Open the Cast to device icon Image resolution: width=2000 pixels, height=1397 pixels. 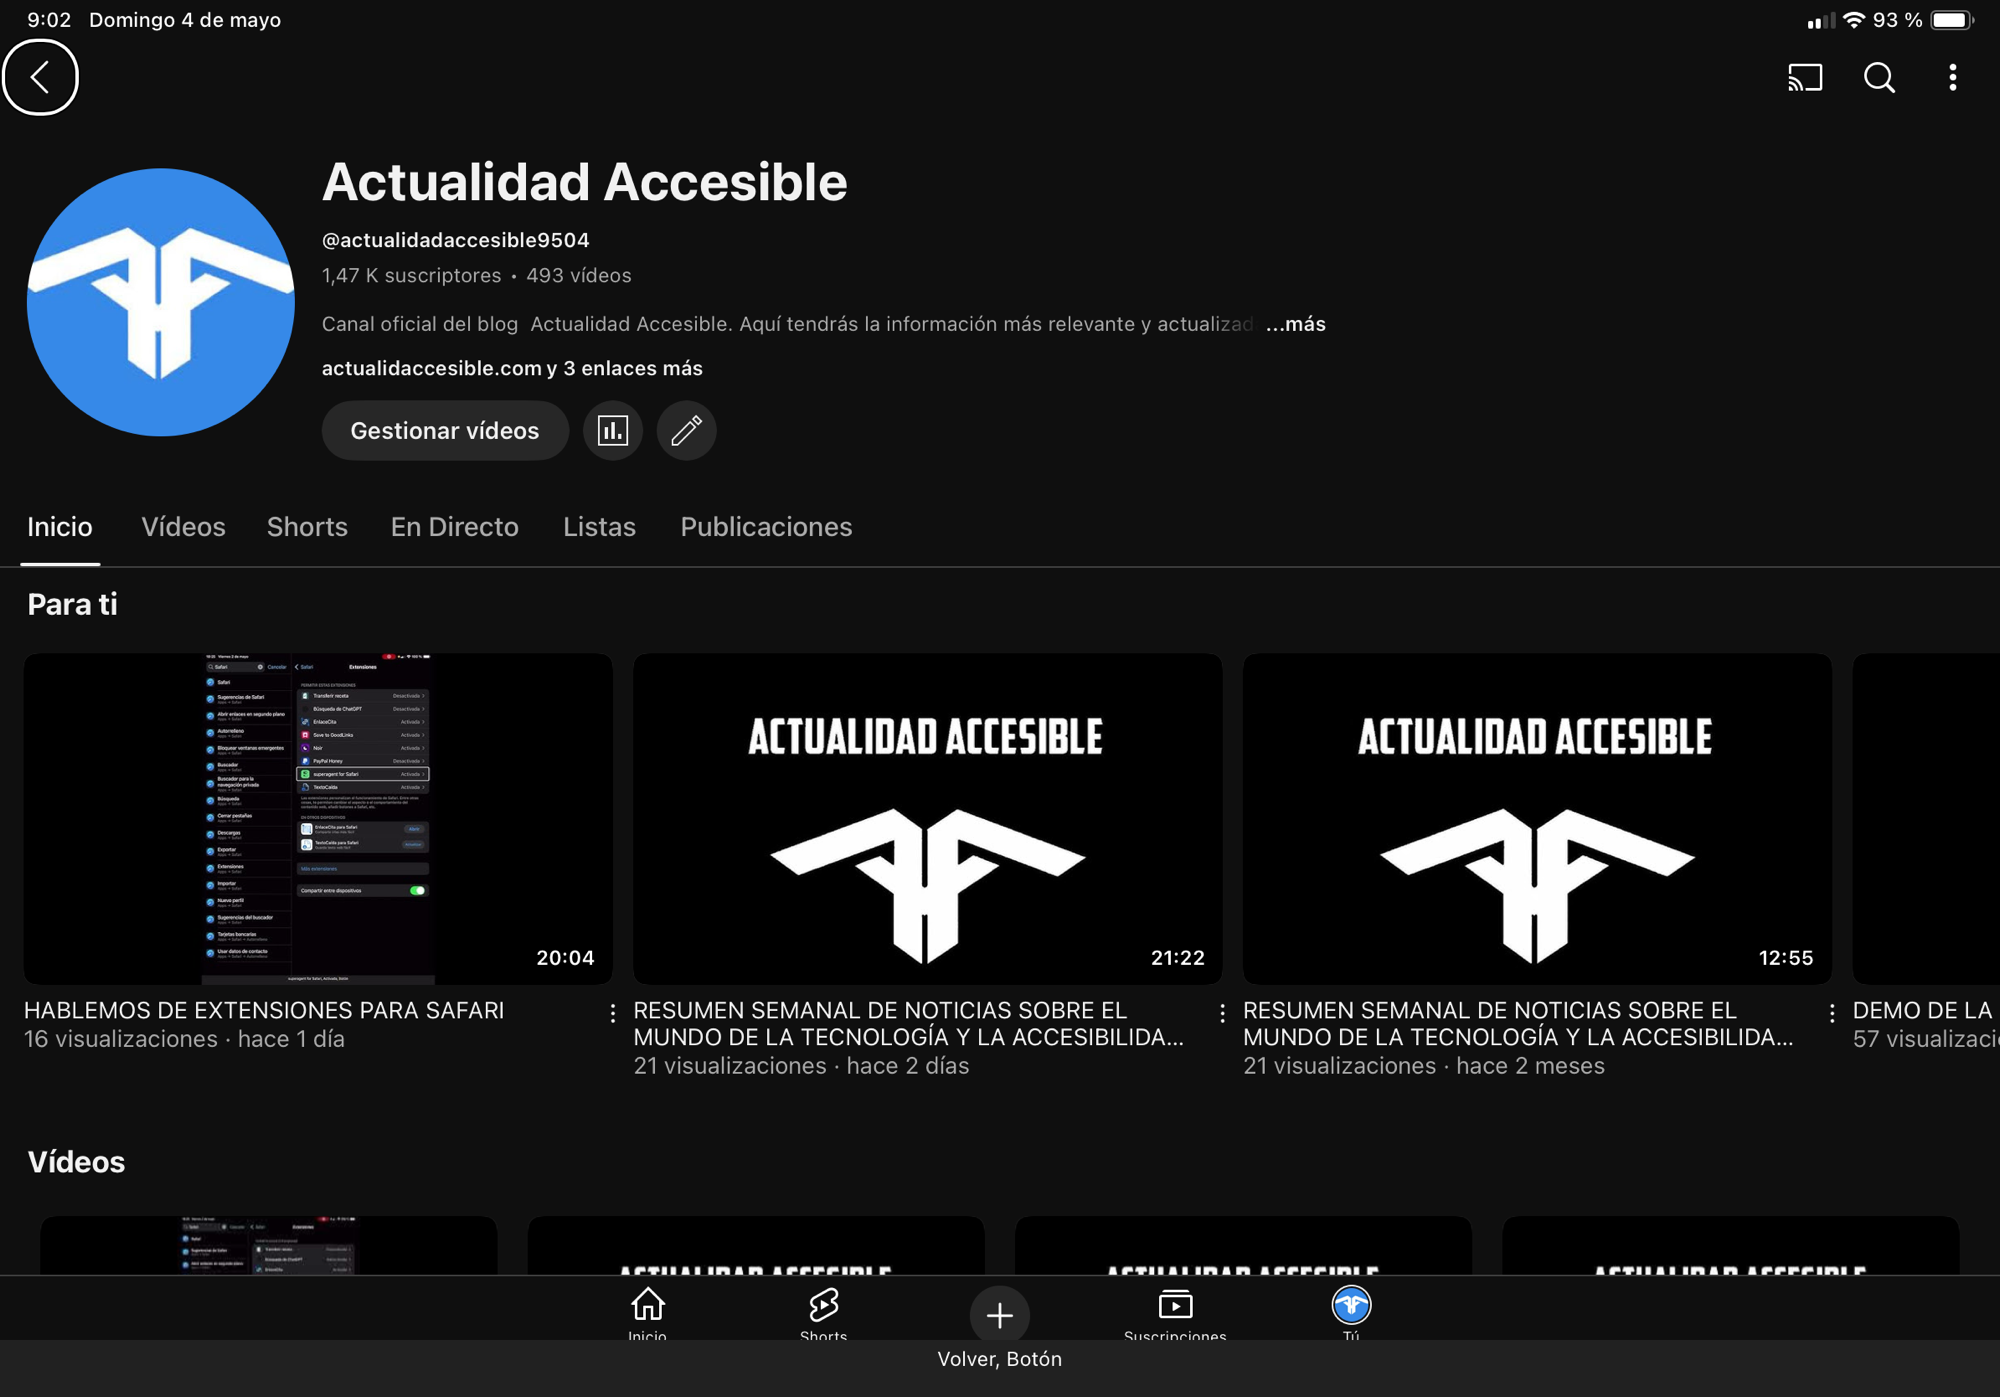click(x=1805, y=77)
